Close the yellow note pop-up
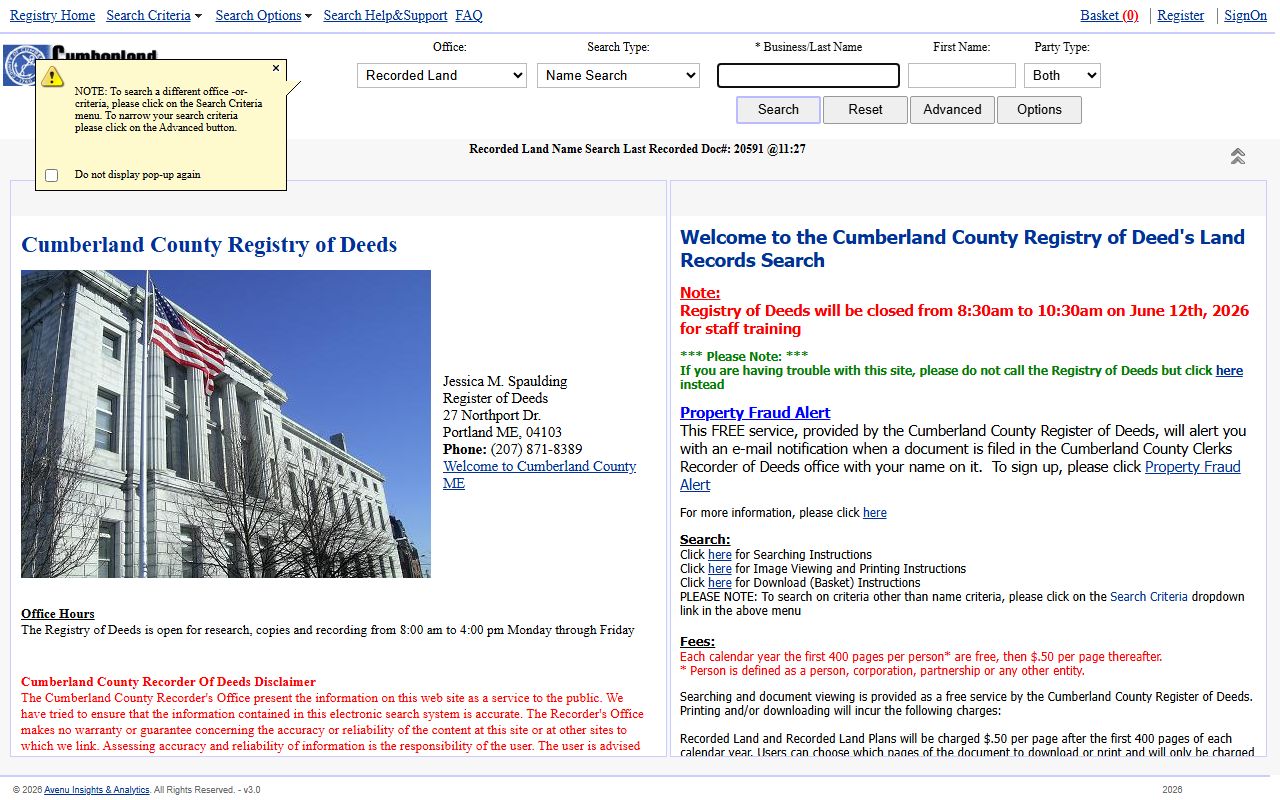 276,68
